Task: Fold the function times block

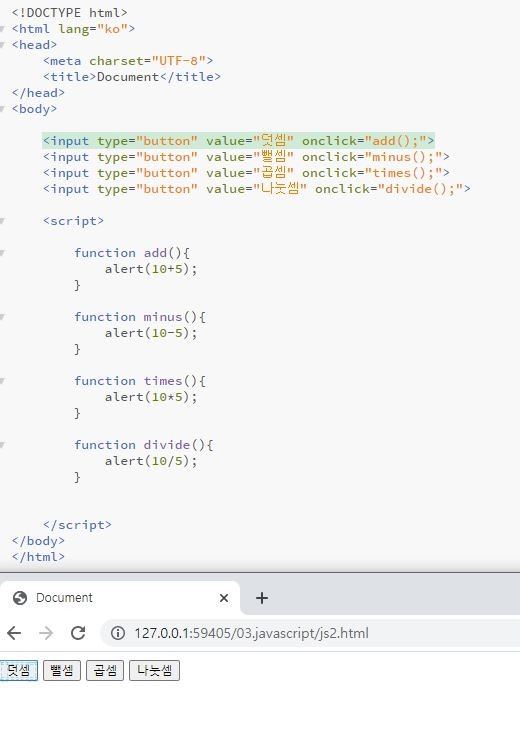Action: (2, 381)
